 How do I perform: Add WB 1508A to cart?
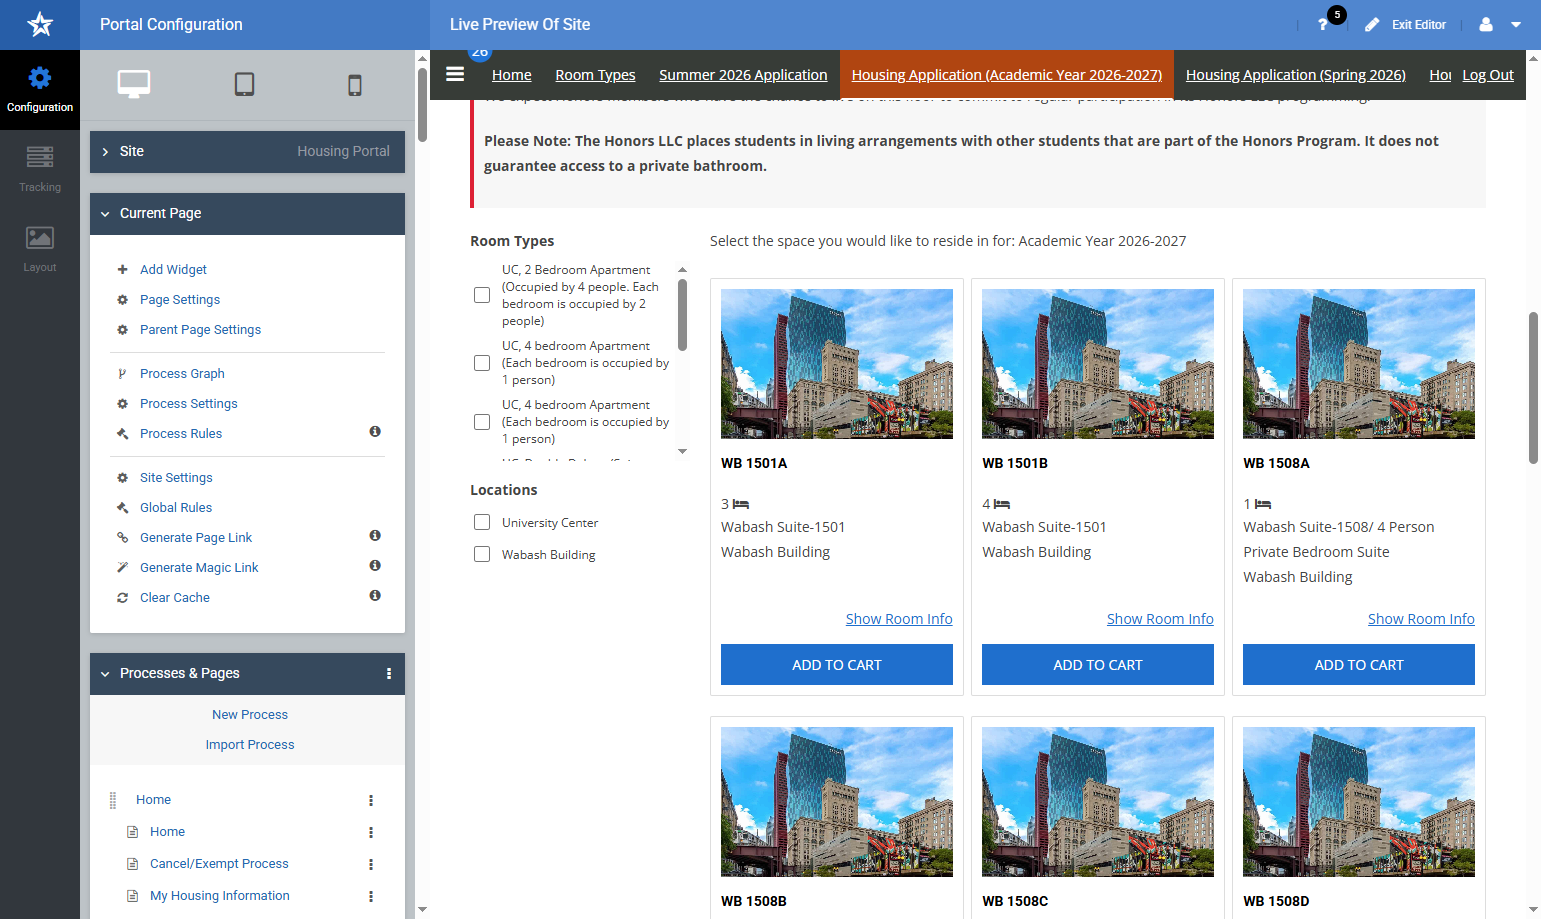(x=1359, y=665)
